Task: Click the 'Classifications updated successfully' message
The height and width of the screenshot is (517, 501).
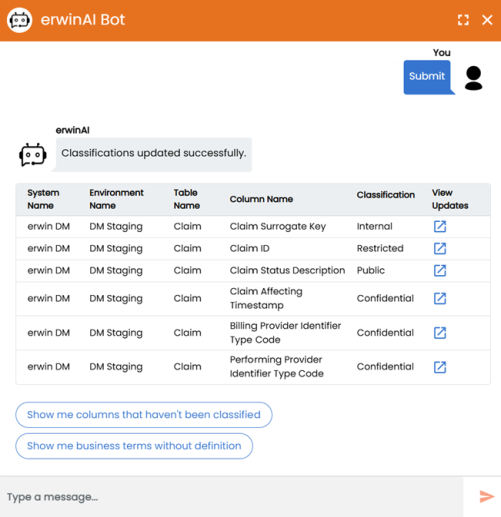Action: click(154, 154)
